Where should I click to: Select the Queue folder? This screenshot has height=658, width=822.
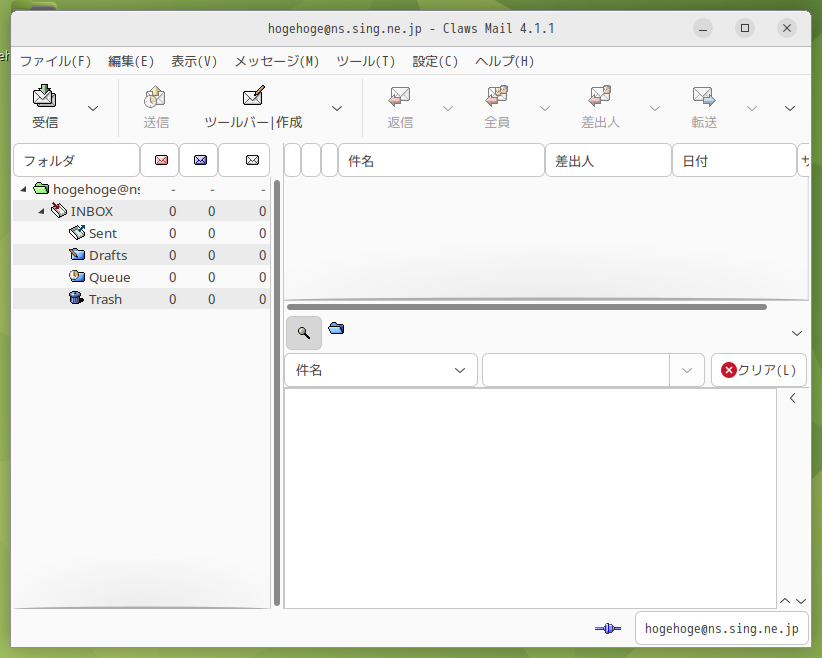click(110, 277)
